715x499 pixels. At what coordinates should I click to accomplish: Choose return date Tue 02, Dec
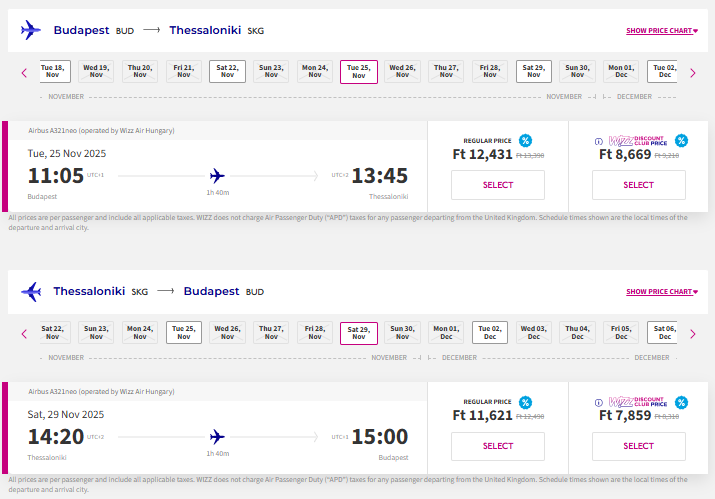click(490, 332)
